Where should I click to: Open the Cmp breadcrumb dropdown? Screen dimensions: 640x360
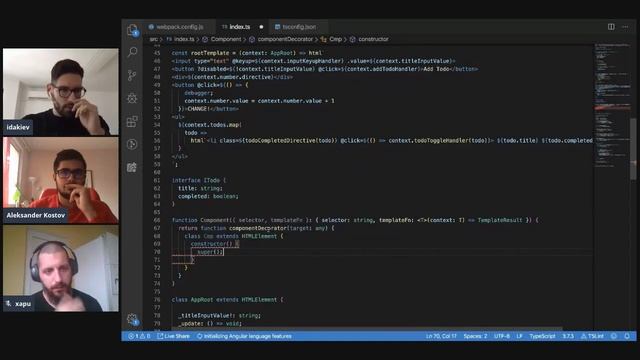pos(331,39)
